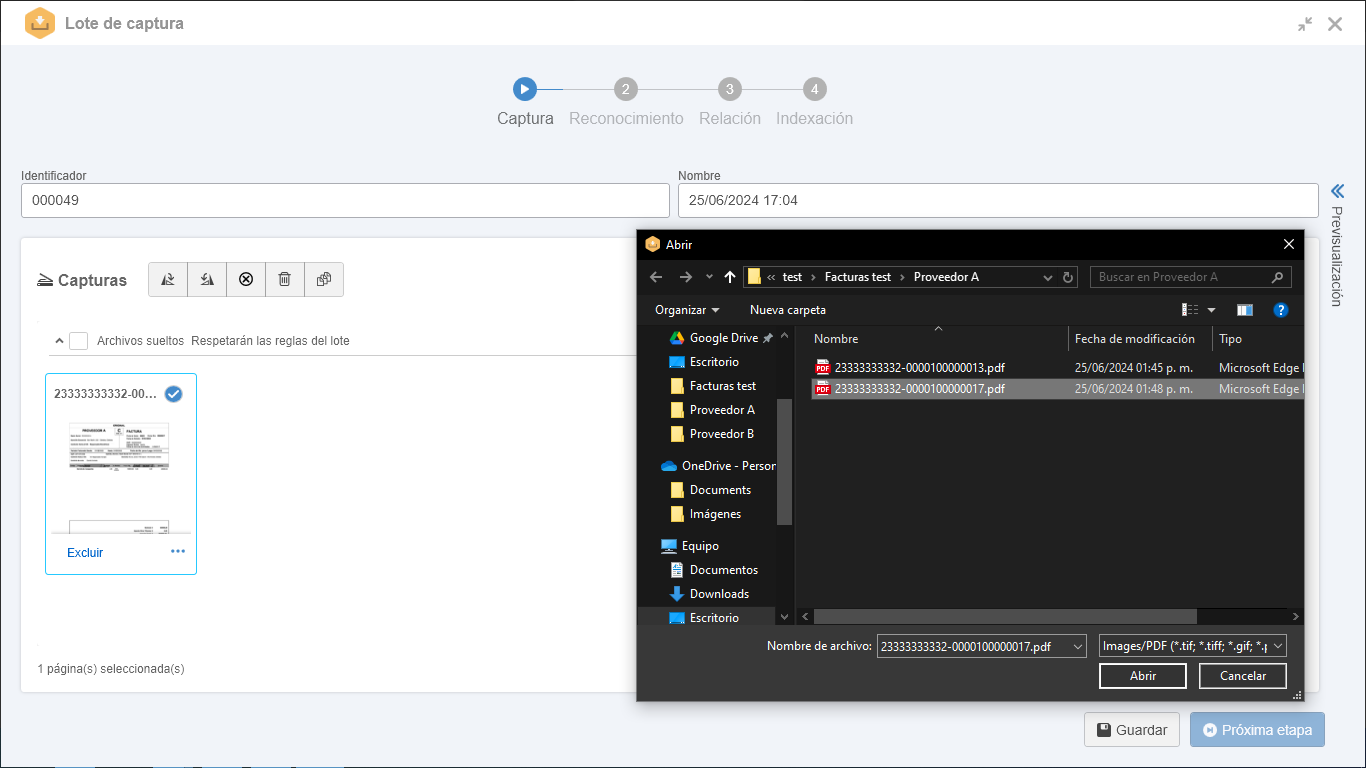Uncheck the blue checkmark on captured page
1366x768 pixels.
click(x=173, y=394)
